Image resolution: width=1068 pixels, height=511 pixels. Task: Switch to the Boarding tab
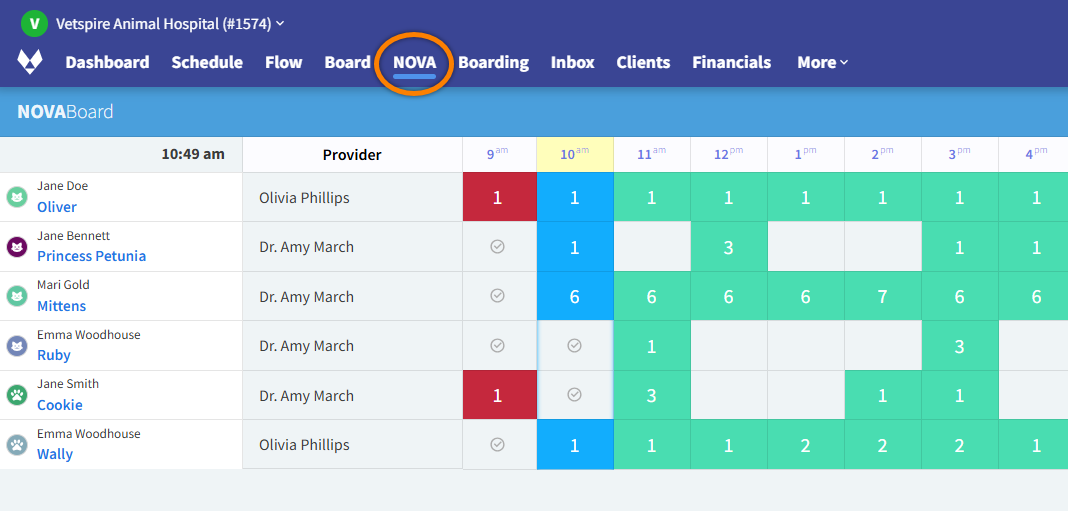pos(493,62)
